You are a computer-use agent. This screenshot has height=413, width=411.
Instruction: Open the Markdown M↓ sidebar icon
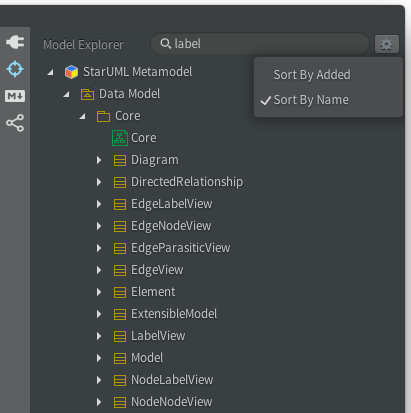[x=15, y=96]
